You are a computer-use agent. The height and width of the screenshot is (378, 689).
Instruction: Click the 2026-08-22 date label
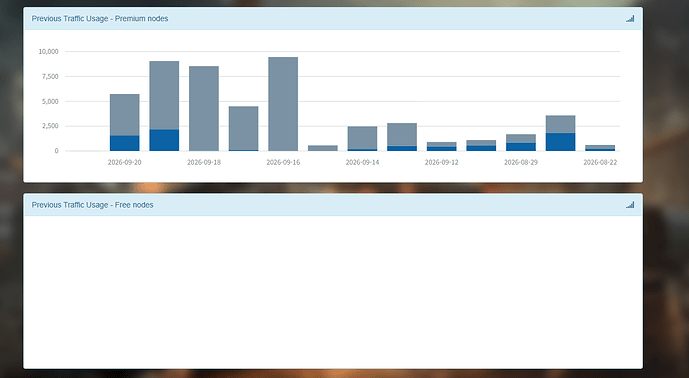(600, 162)
